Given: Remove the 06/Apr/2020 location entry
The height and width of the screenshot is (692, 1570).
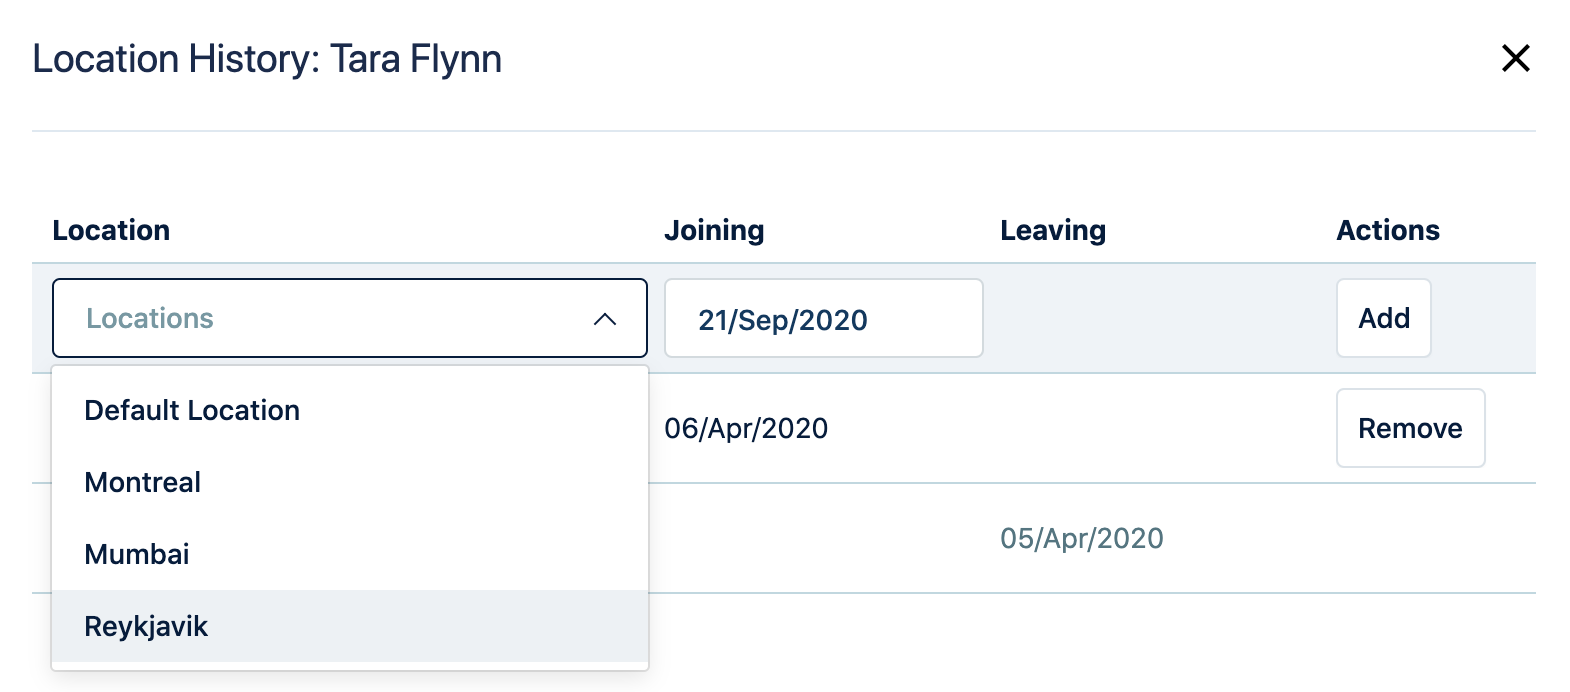Looking at the screenshot, I should [1409, 428].
